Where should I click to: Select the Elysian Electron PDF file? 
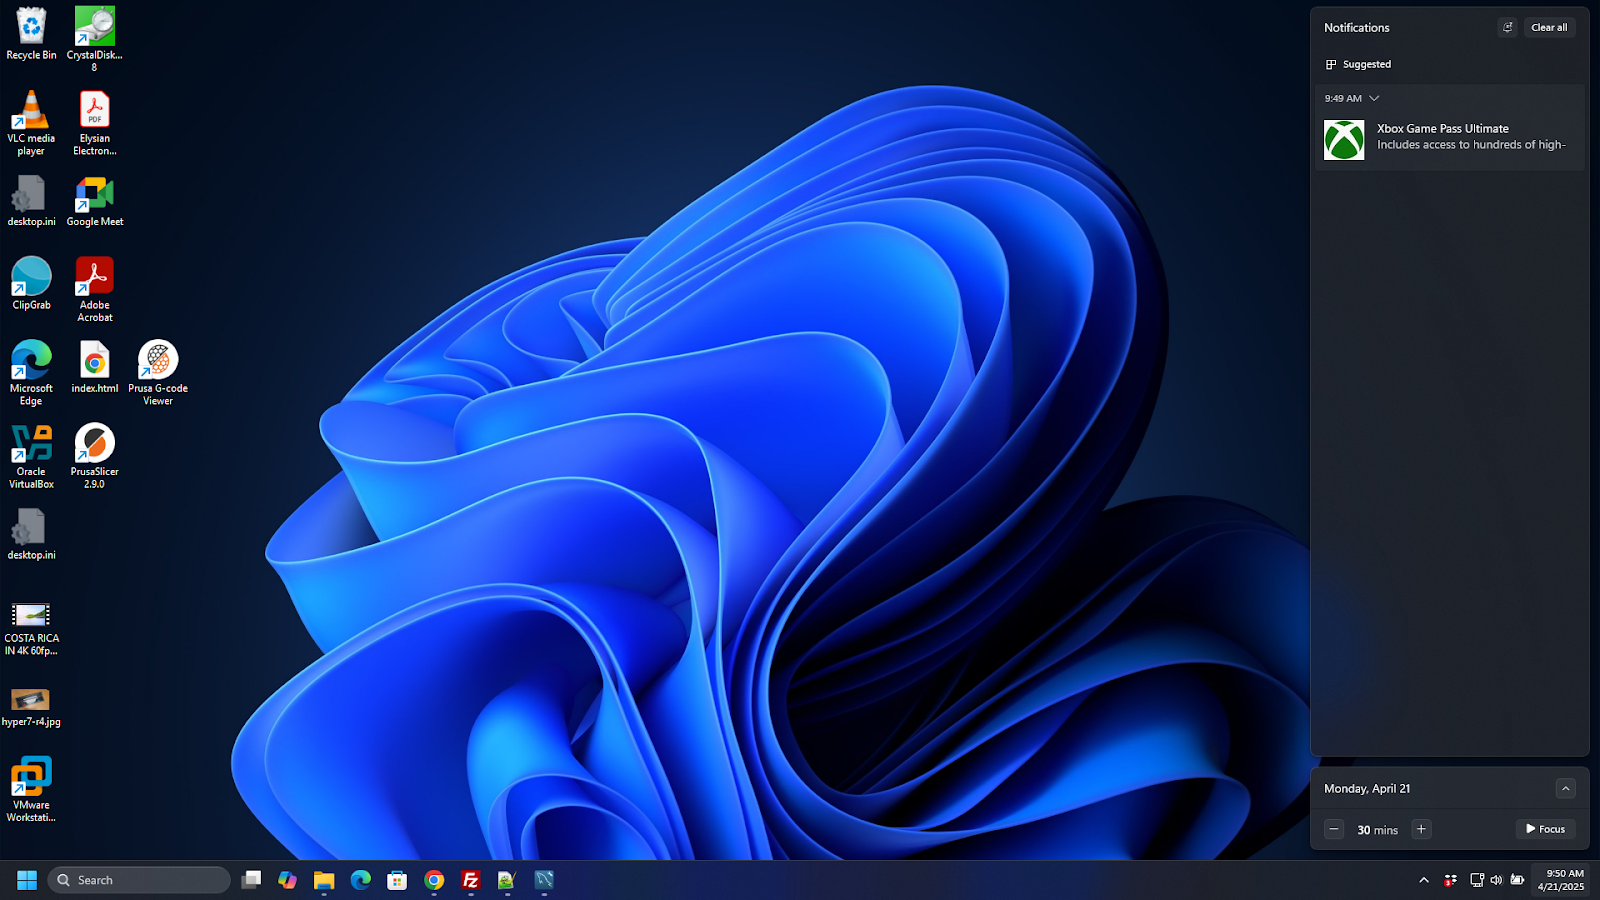[94, 123]
